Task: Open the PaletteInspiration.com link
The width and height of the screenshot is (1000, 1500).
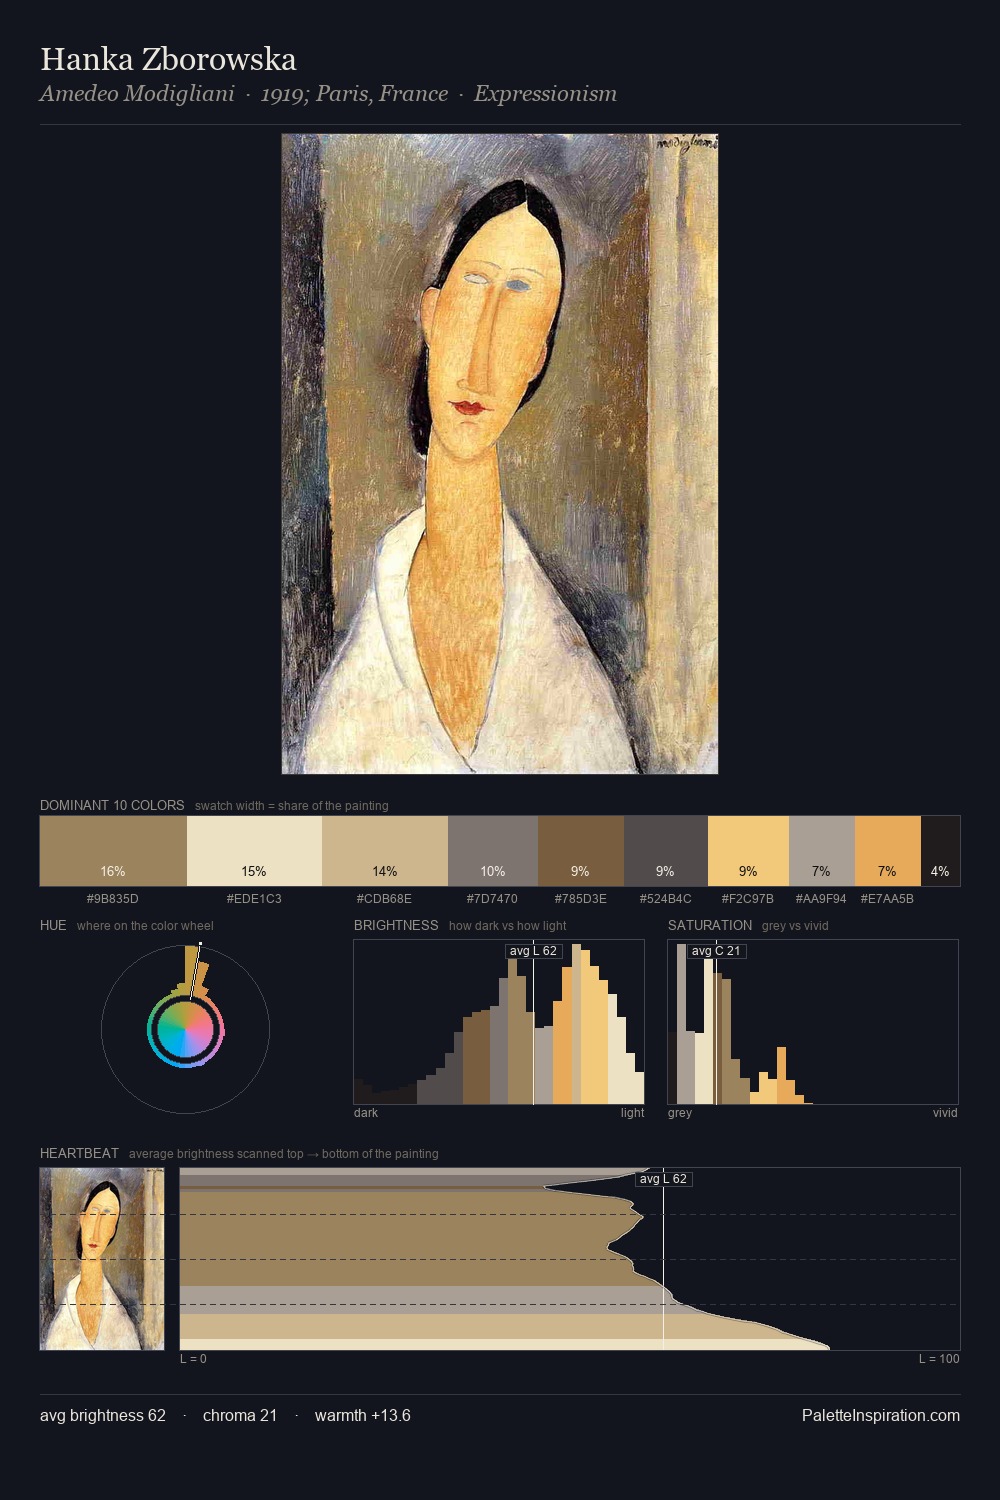Action: tap(881, 1415)
